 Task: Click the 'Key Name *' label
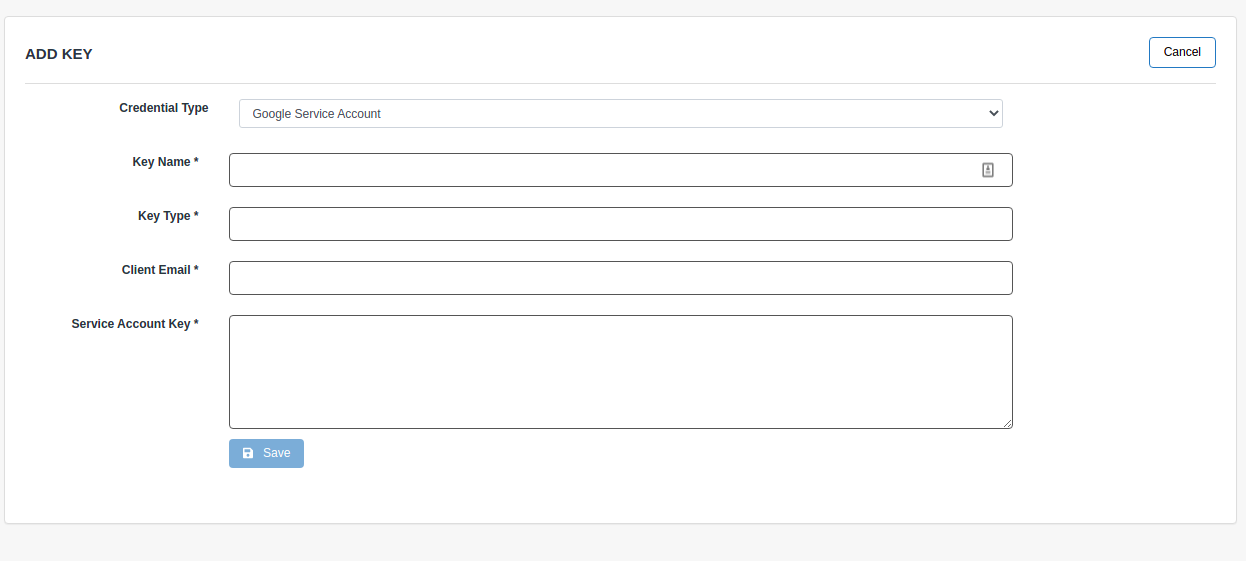[165, 162]
